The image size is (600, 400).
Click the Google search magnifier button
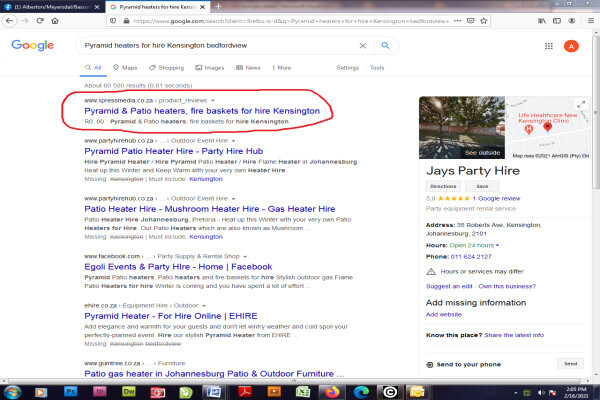[385, 46]
